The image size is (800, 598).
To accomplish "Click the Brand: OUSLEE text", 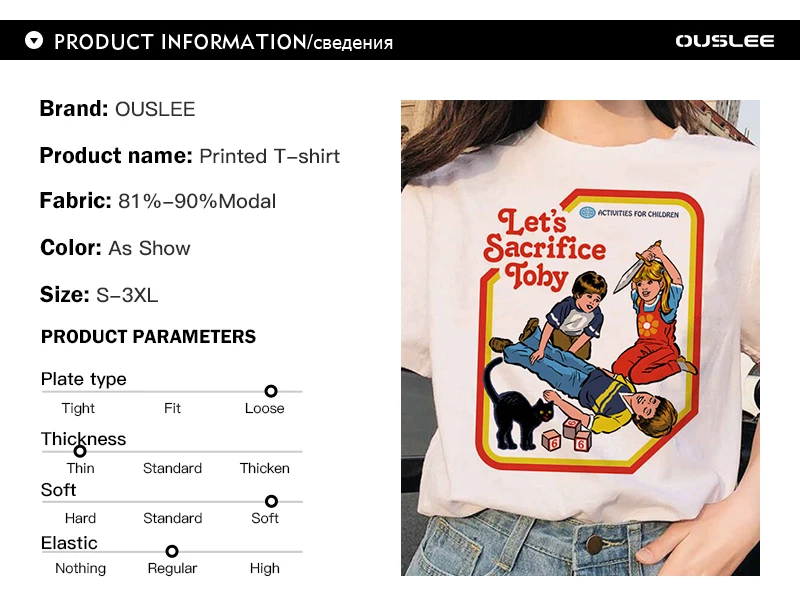I will point(117,109).
